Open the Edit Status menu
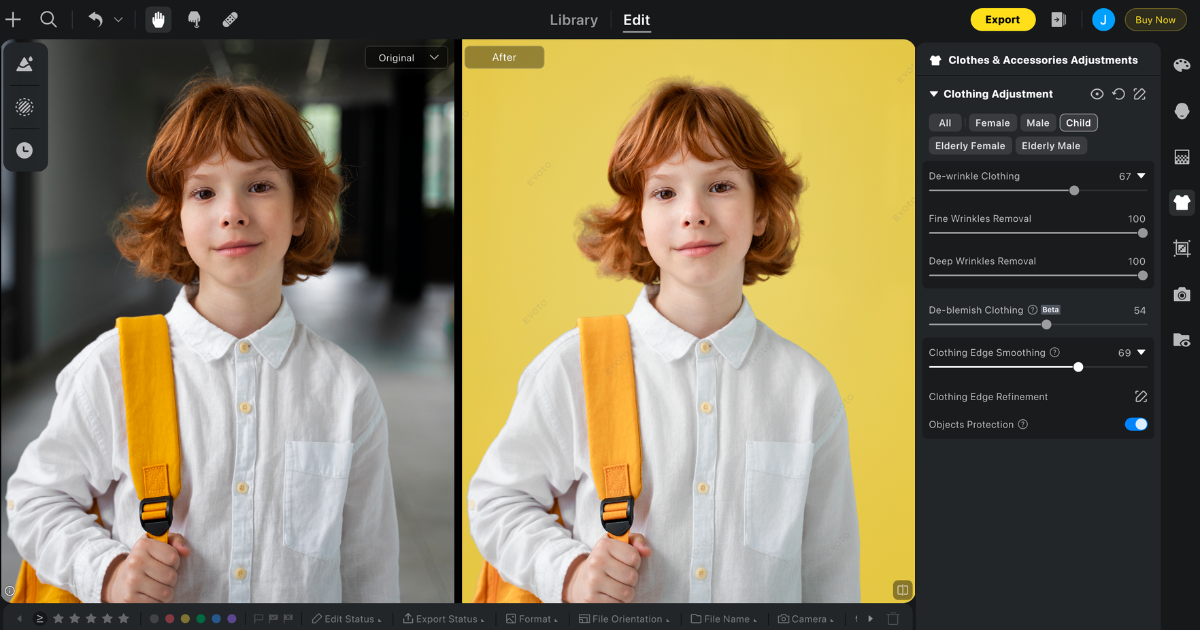This screenshot has width=1200, height=630. (x=347, y=618)
